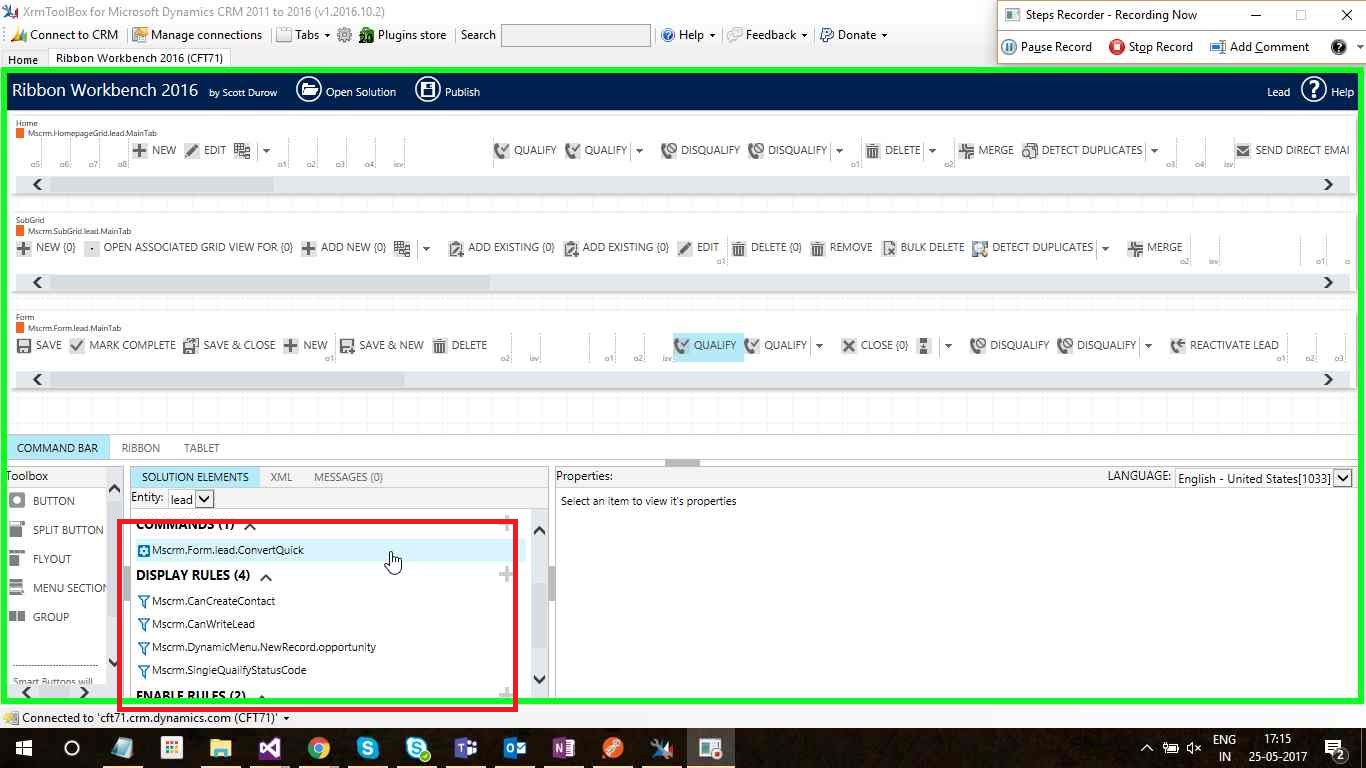Switch to RIBBON tab
Screen dimensions: 1366x768
point(141,448)
